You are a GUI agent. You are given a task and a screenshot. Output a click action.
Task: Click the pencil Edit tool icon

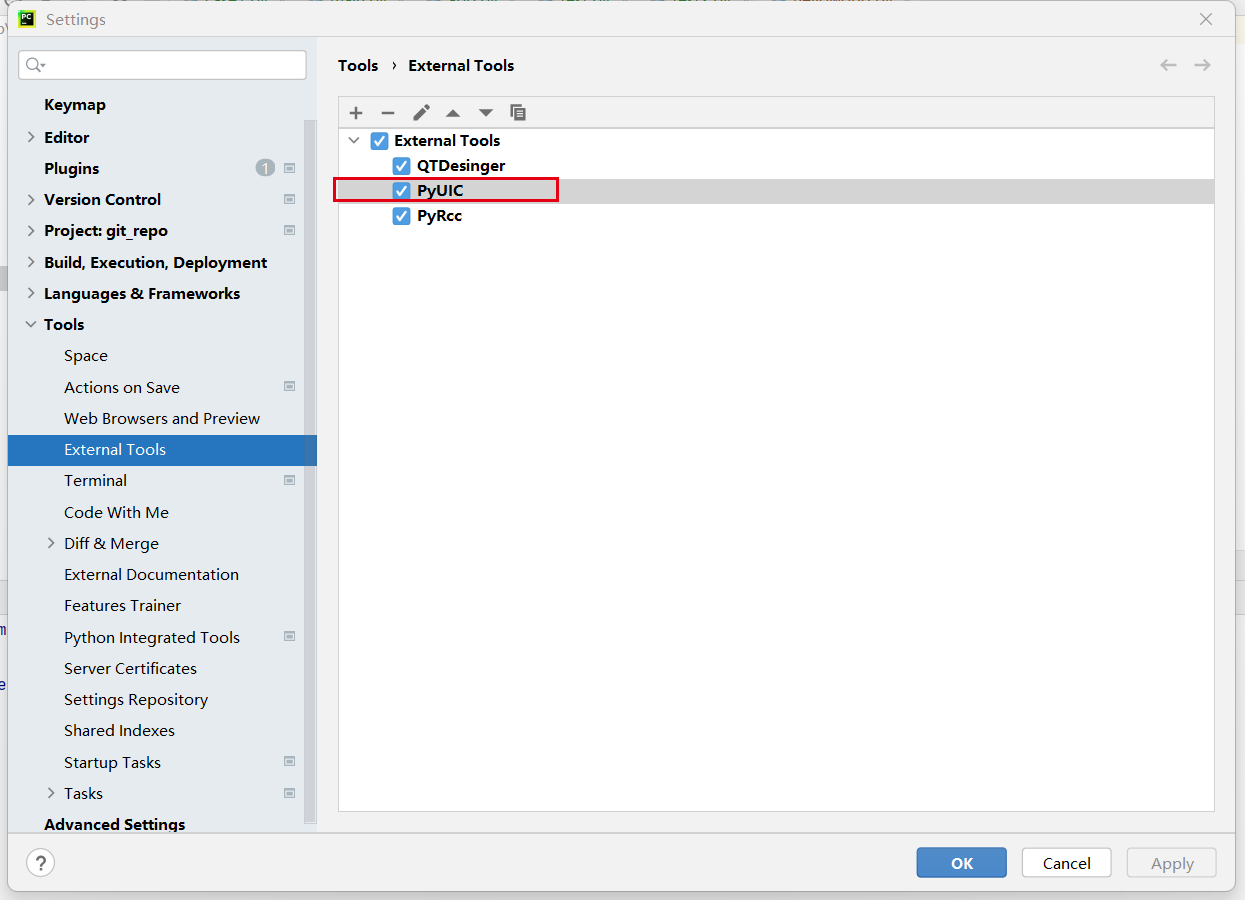(421, 113)
